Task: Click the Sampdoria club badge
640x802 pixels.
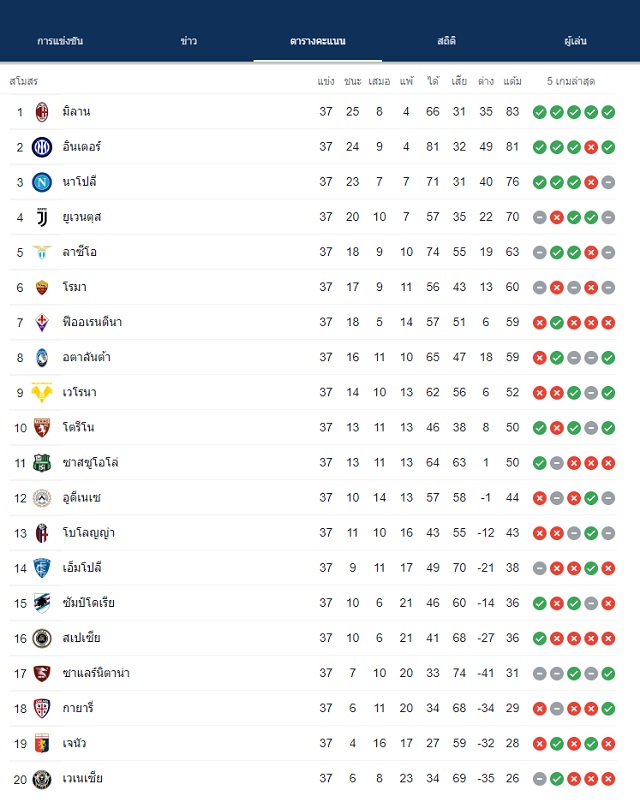Action: [x=42, y=603]
